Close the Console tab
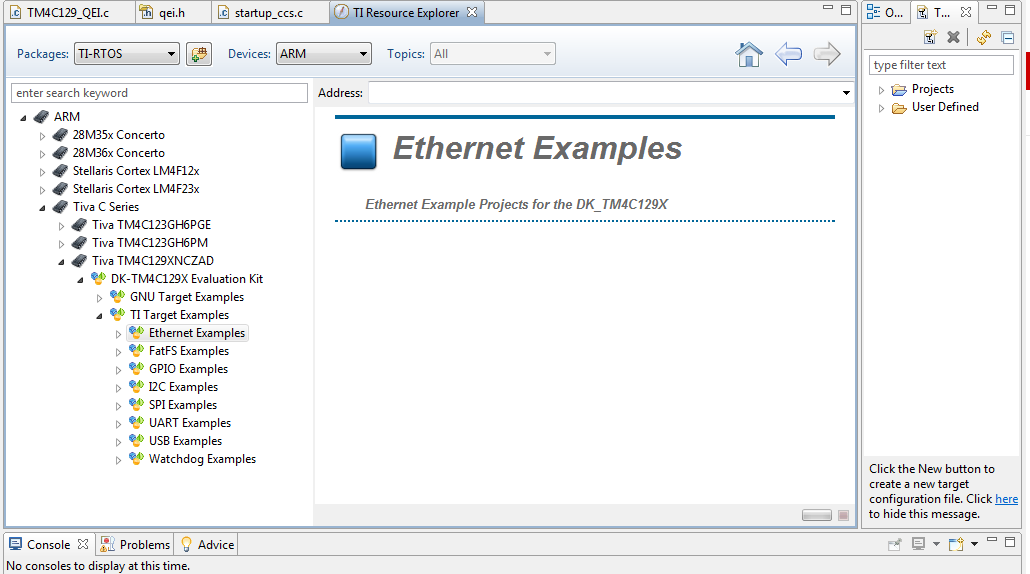This screenshot has width=1030, height=574. 82,544
